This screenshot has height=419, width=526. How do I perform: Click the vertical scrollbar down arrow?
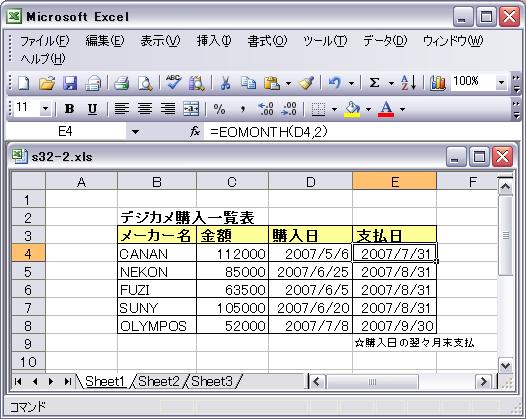(x=506, y=365)
